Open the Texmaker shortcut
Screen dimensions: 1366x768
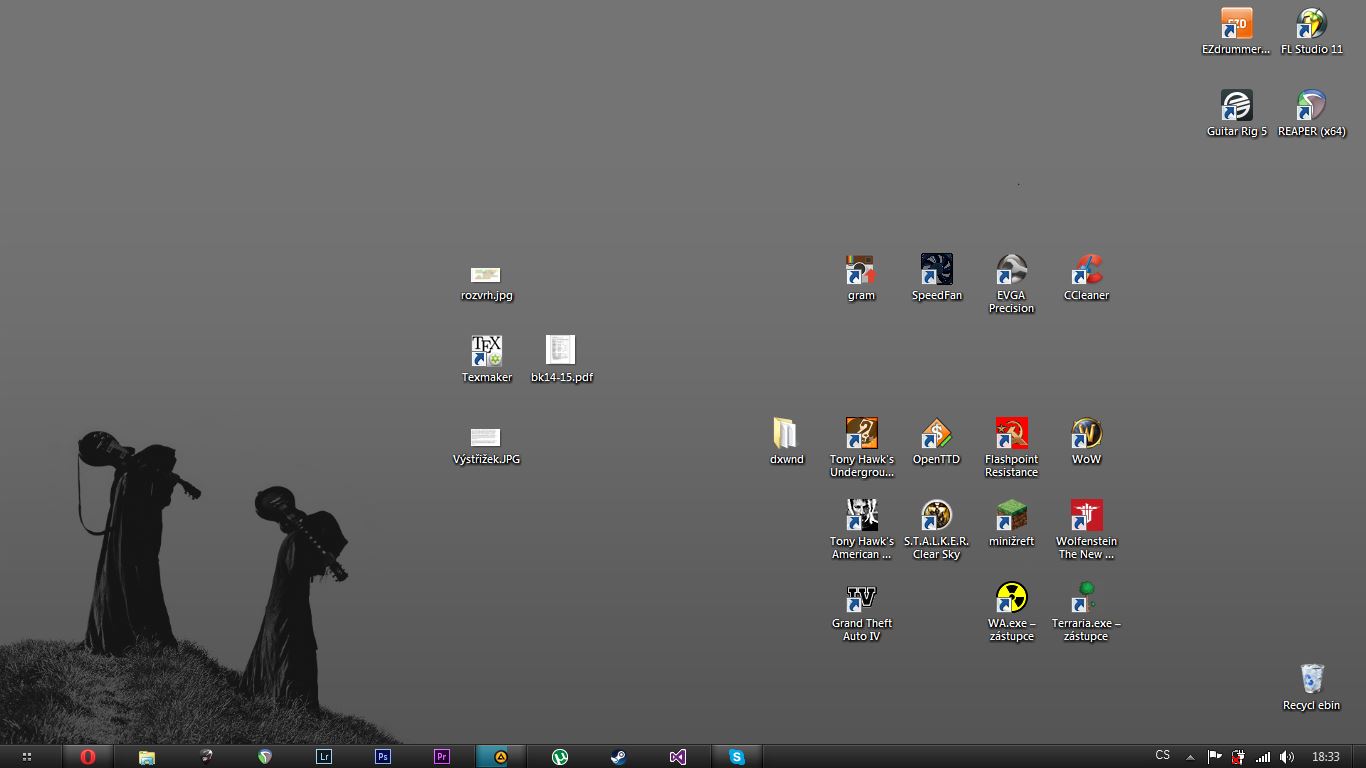click(x=486, y=359)
